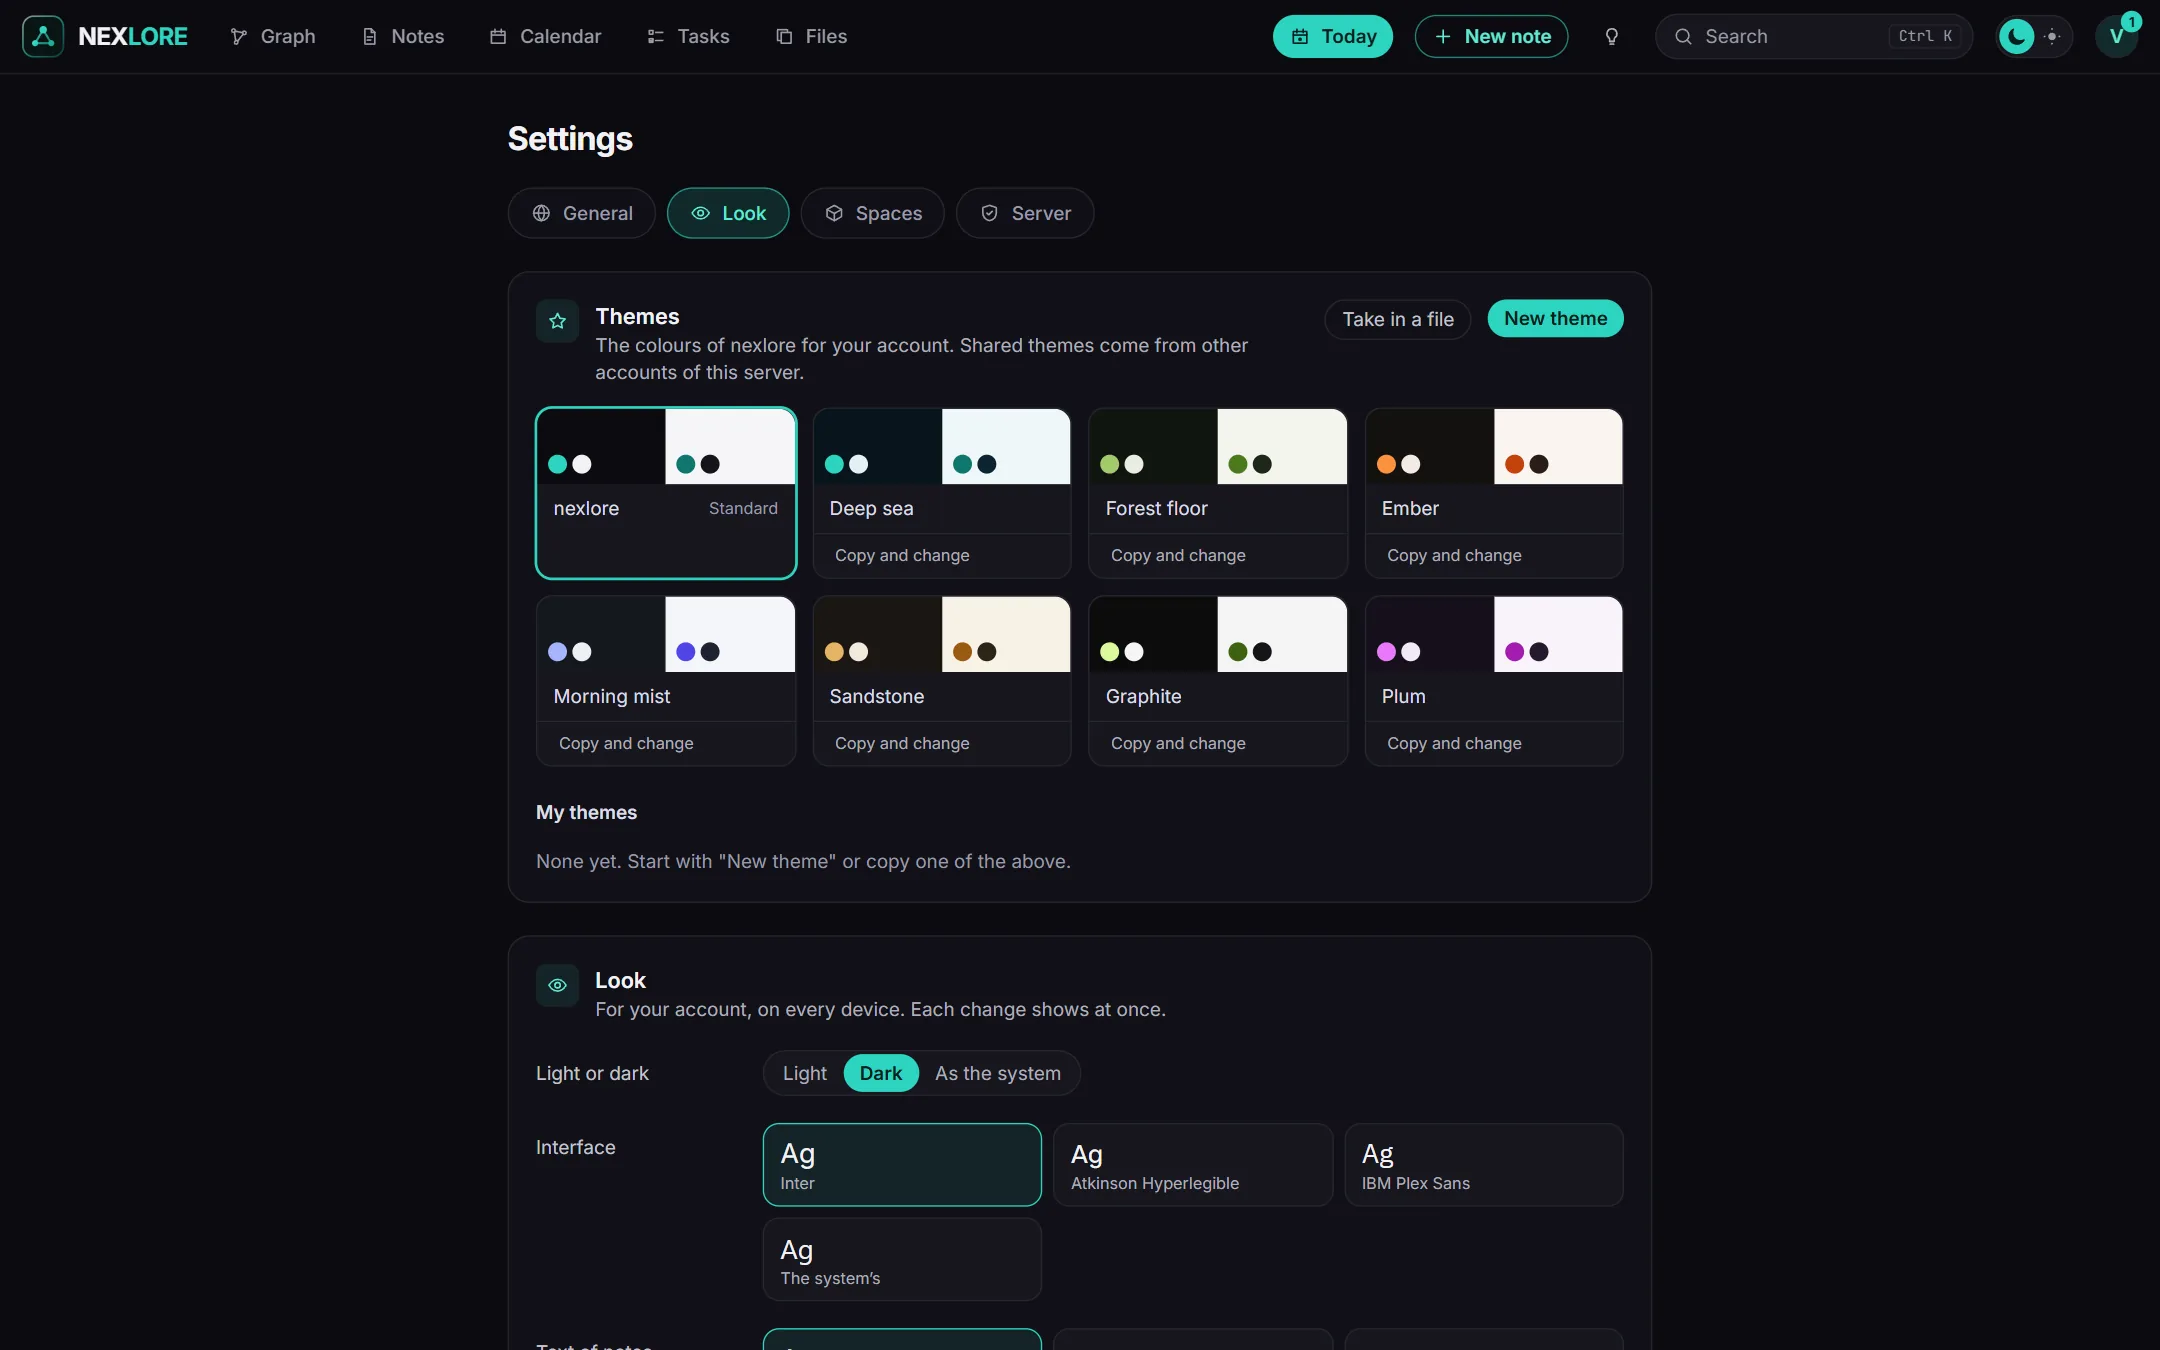The width and height of the screenshot is (2160, 1350).
Task: Choose Light appearance mode
Action: click(805, 1073)
